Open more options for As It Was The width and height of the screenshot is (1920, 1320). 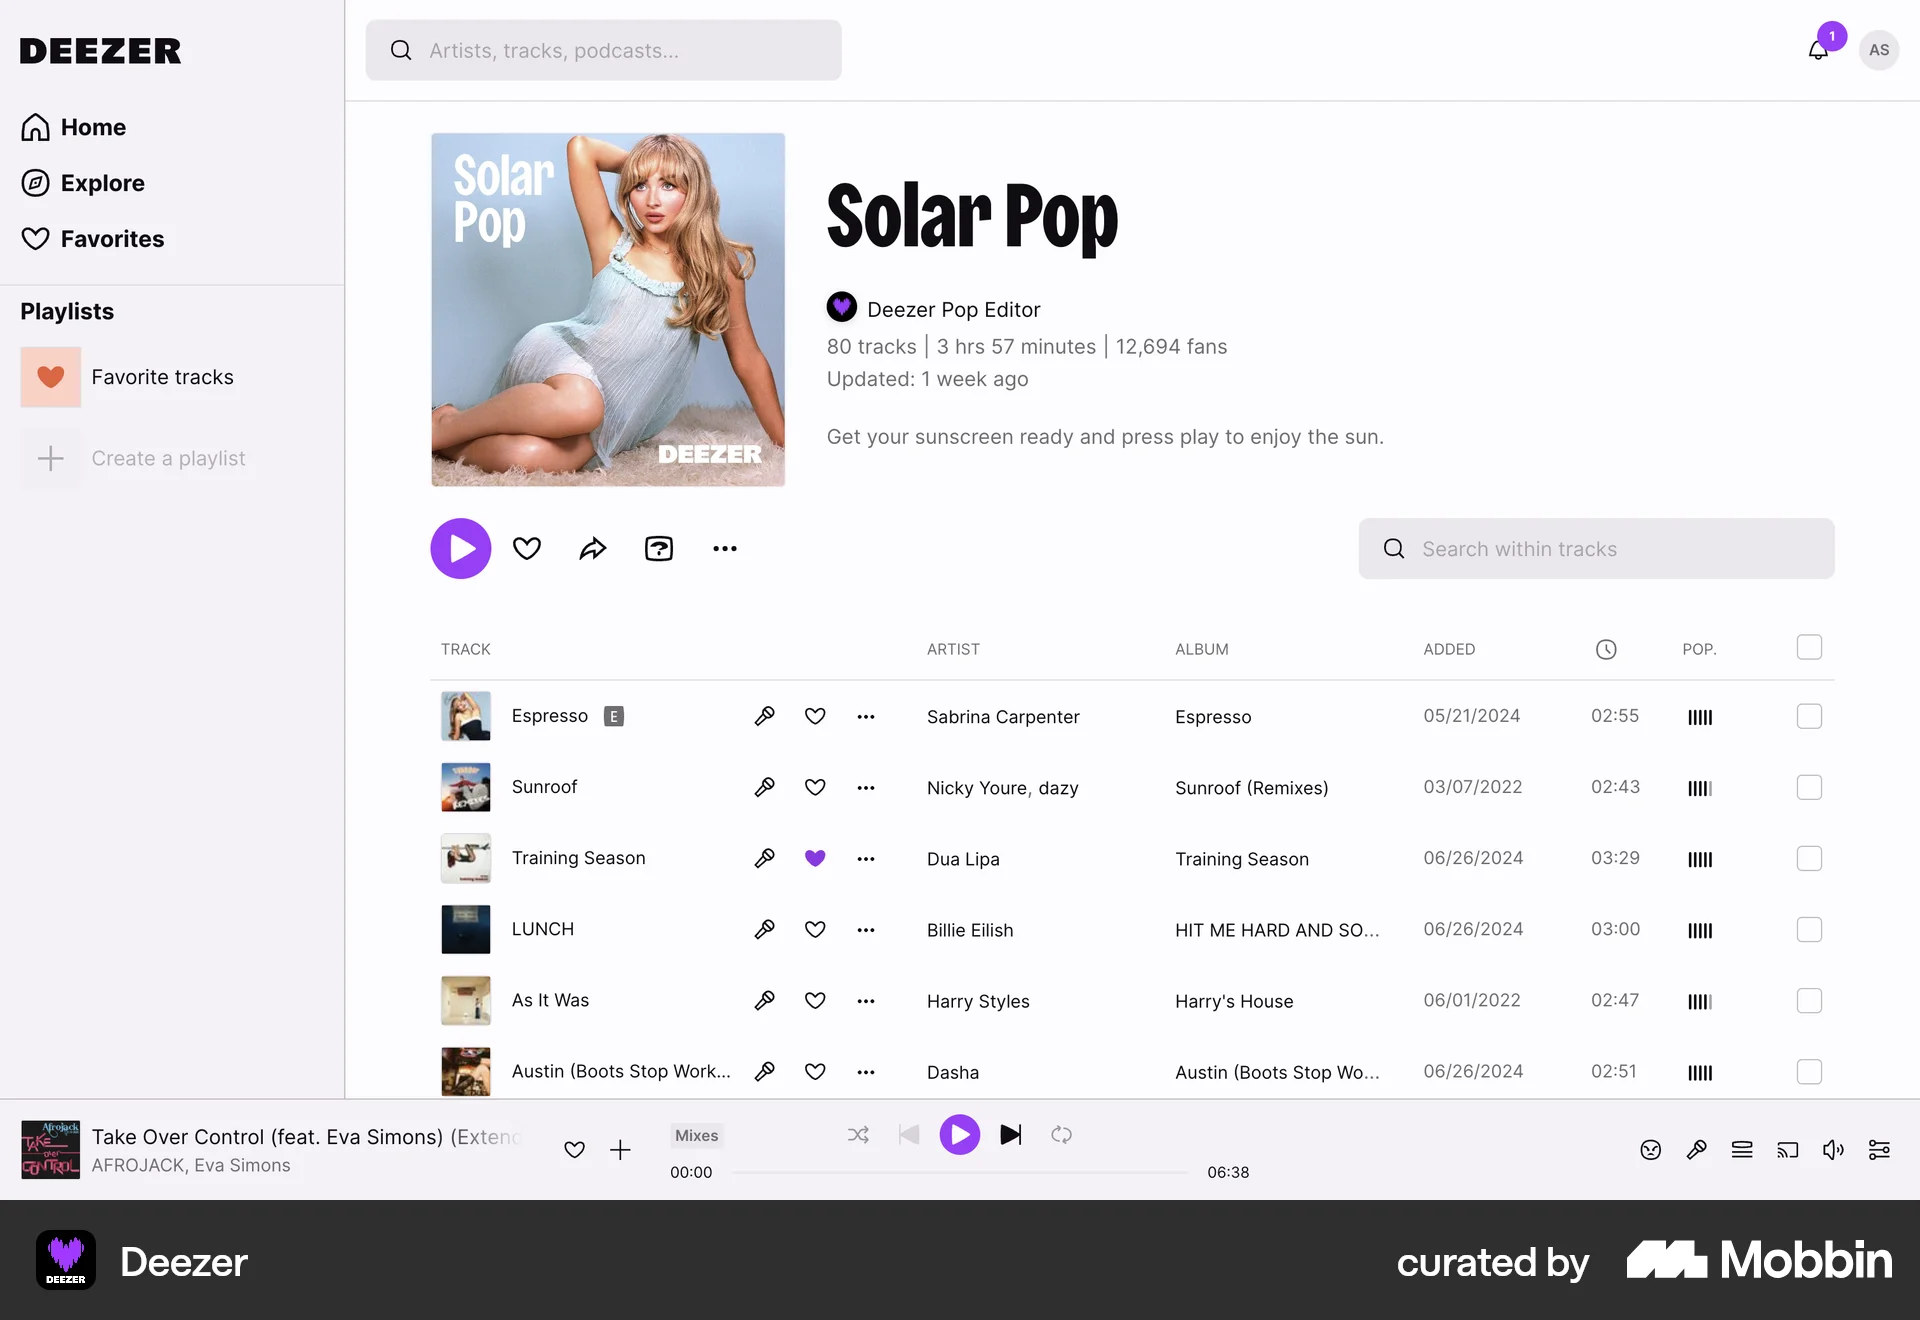pos(866,1000)
